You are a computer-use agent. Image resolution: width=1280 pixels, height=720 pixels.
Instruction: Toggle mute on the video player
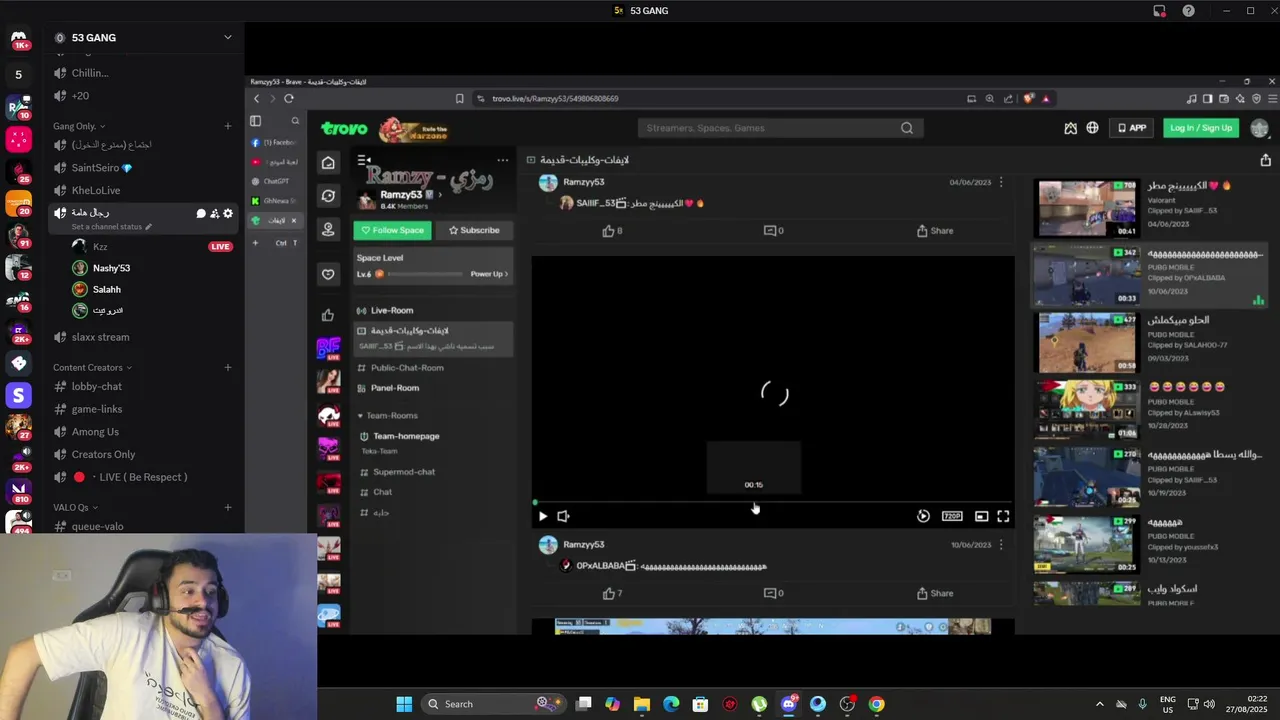563,516
